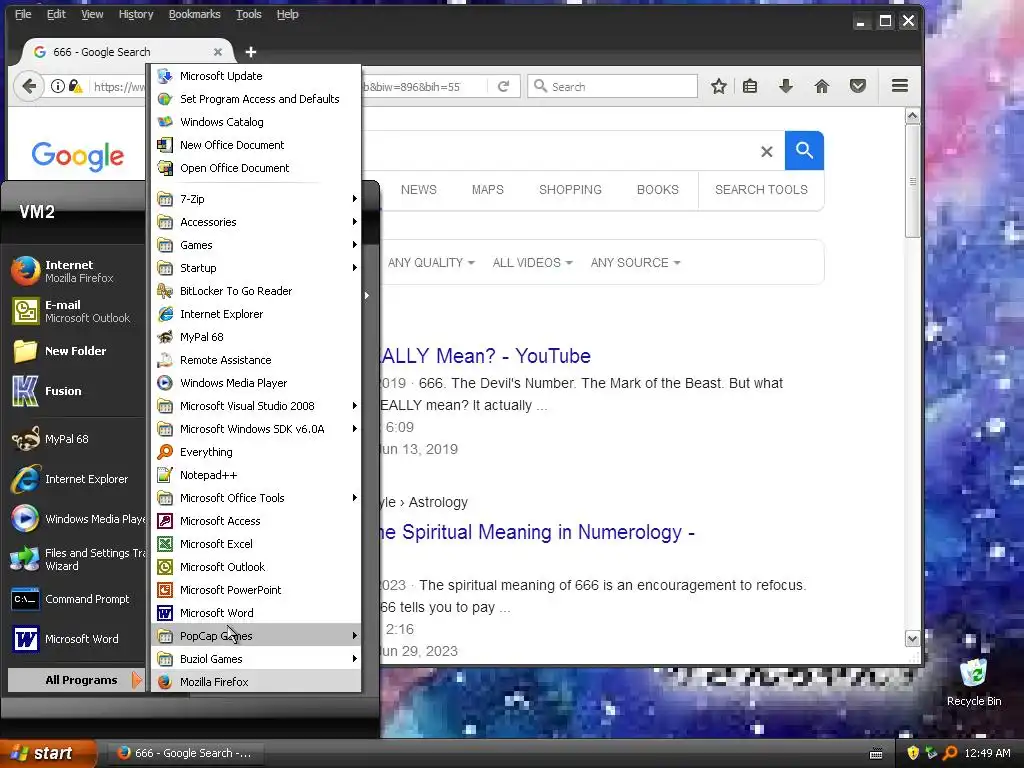Open the Bookmarks menu
The width and height of the screenshot is (1024, 768).
(x=195, y=14)
